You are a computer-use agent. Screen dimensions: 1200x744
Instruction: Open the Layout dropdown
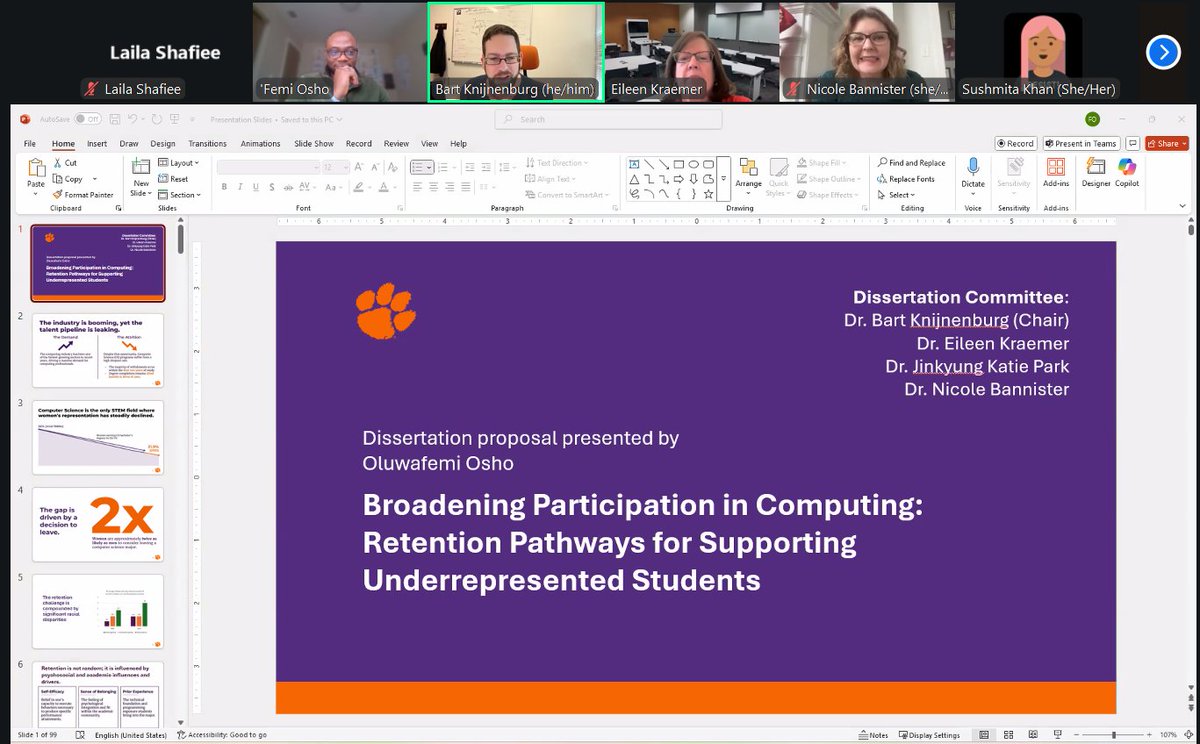coord(179,163)
